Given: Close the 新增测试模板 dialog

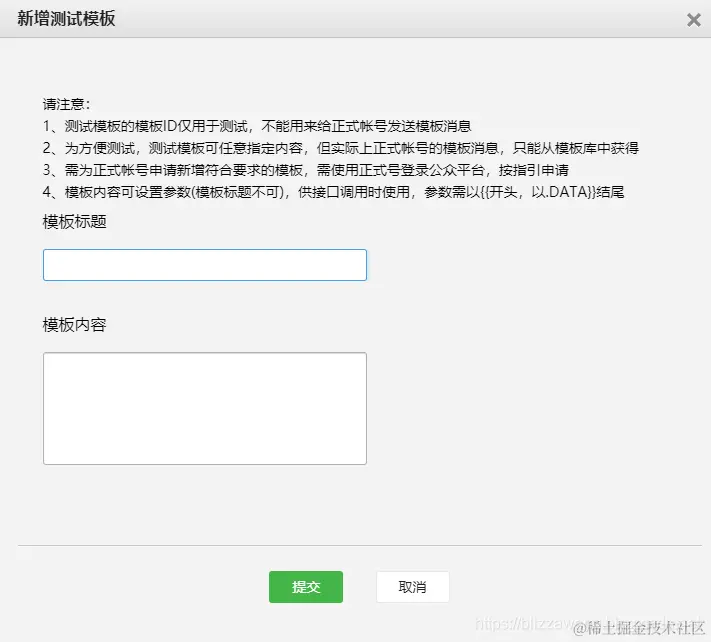Looking at the screenshot, I should (693, 19).
